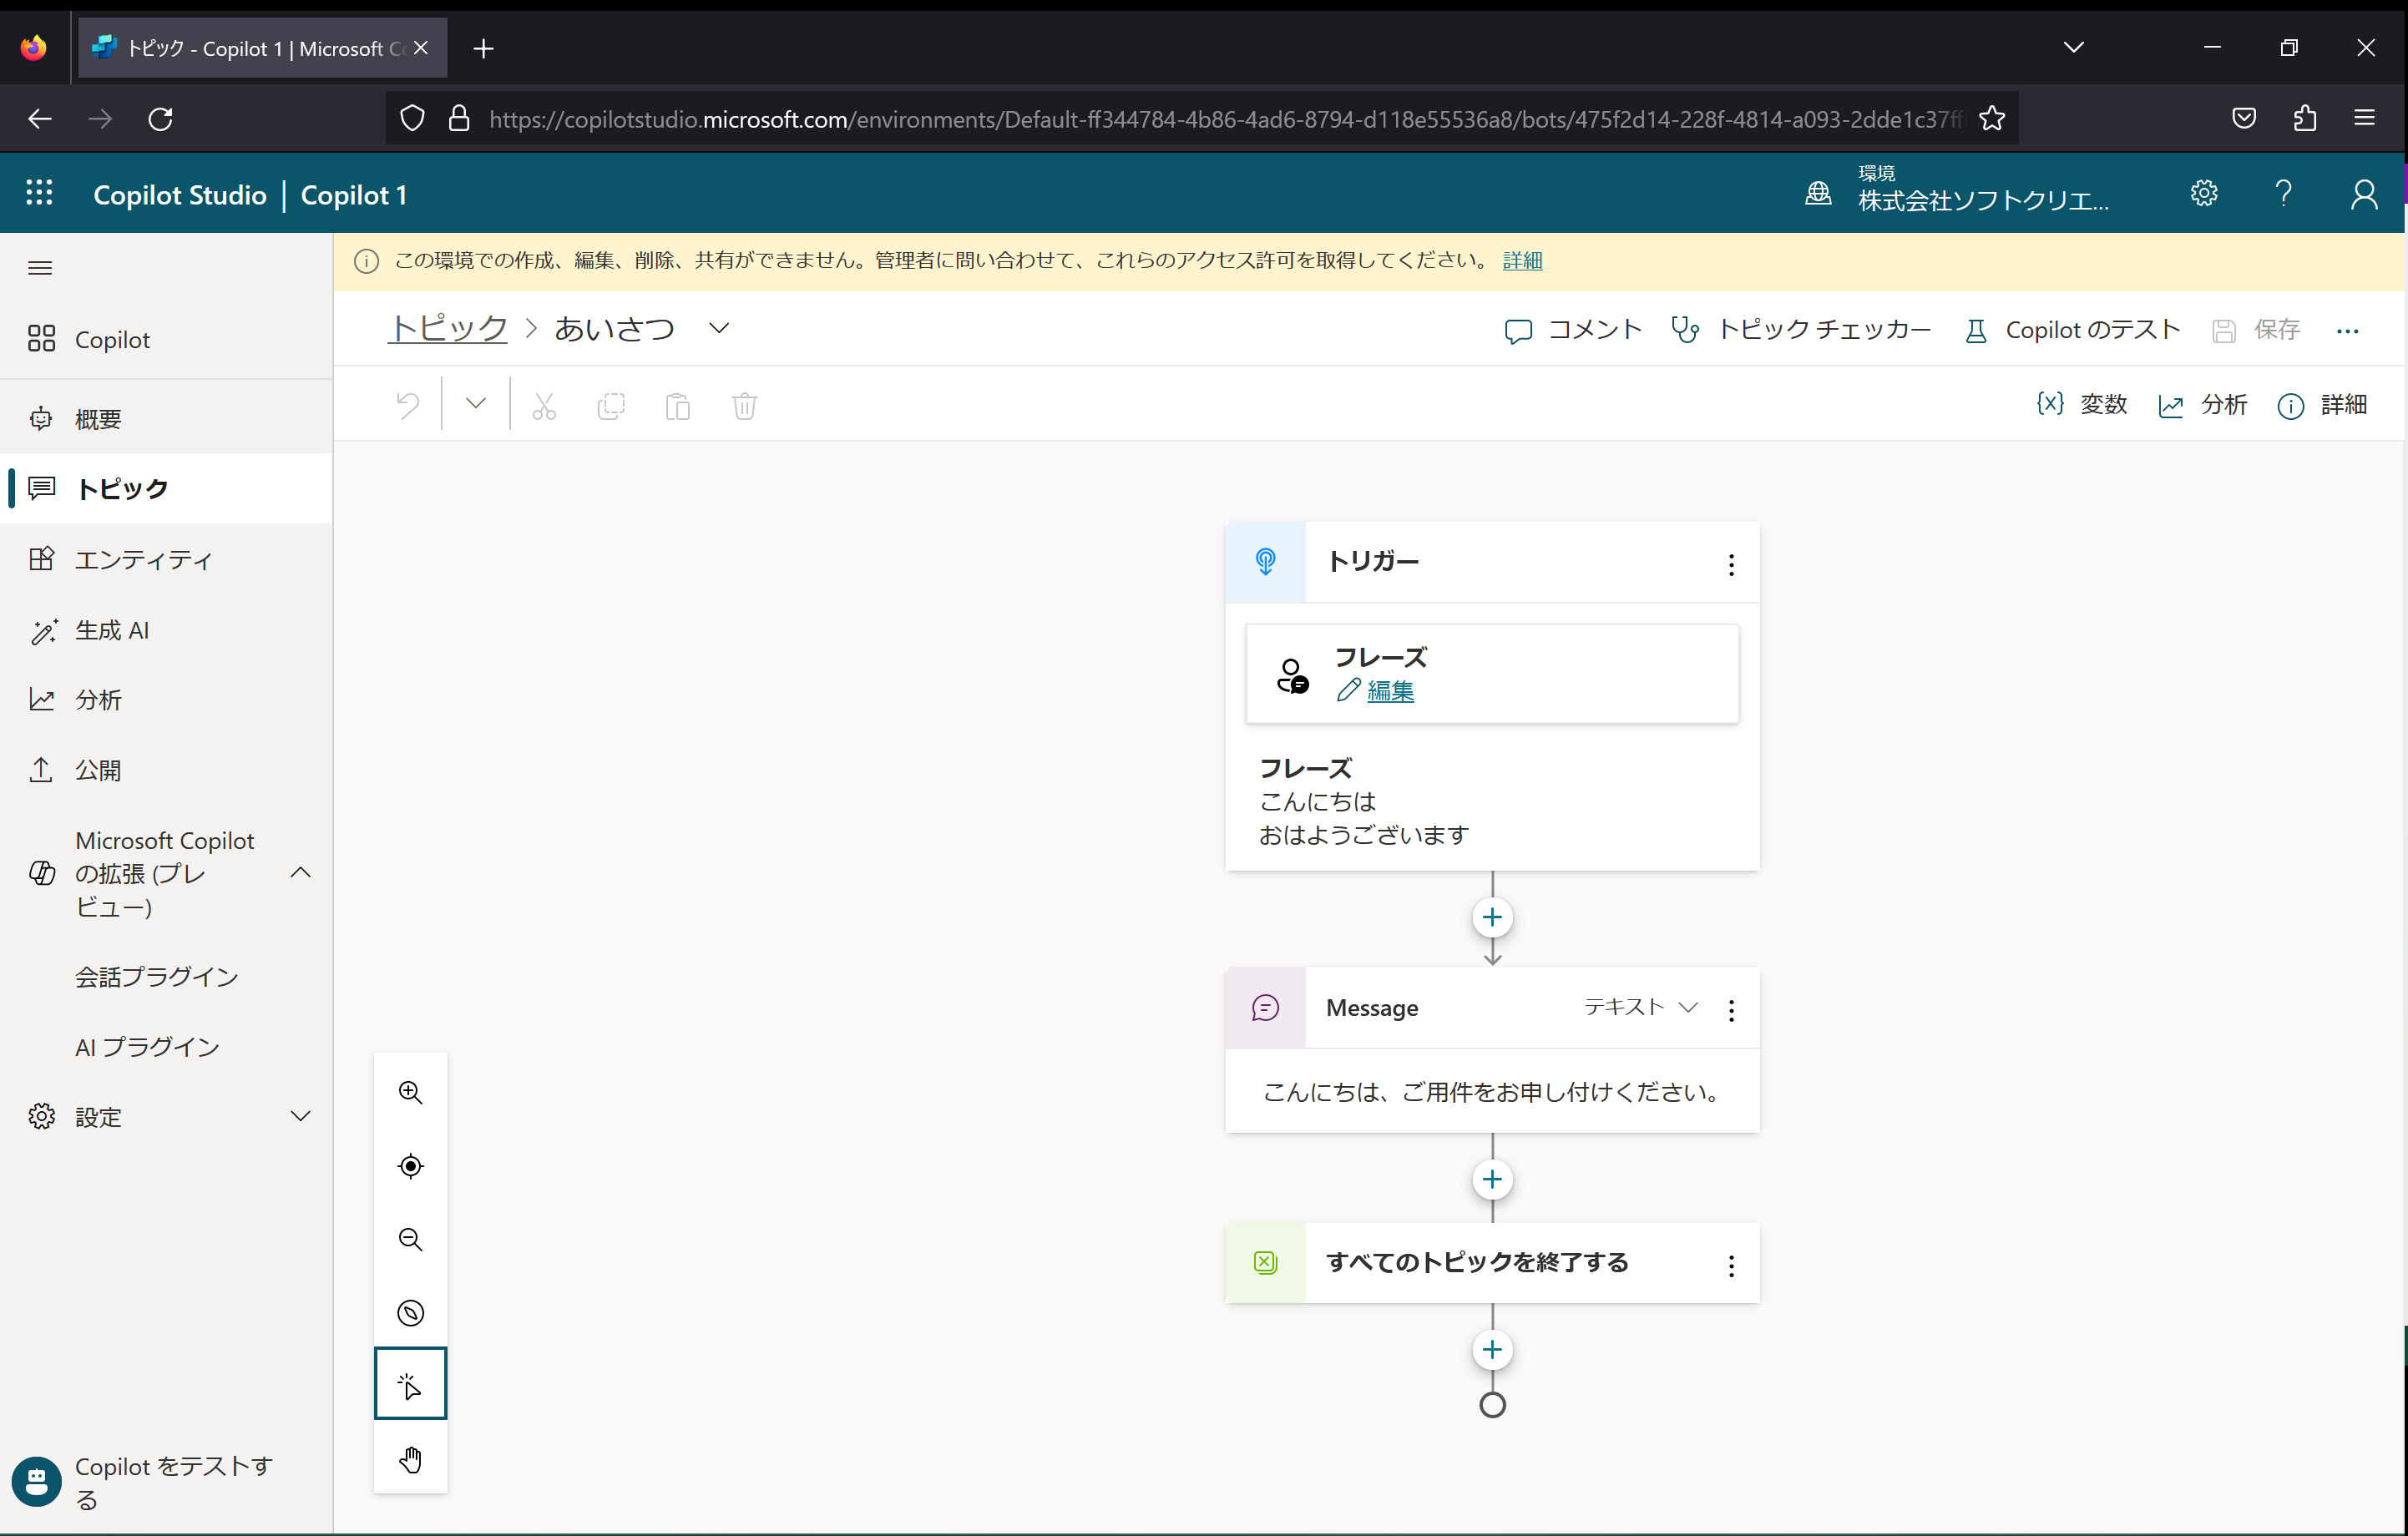The height and width of the screenshot is (1536, 2408).
Task: Open the テキスト type dropdown on Message
Action: coord(1641,1007)
